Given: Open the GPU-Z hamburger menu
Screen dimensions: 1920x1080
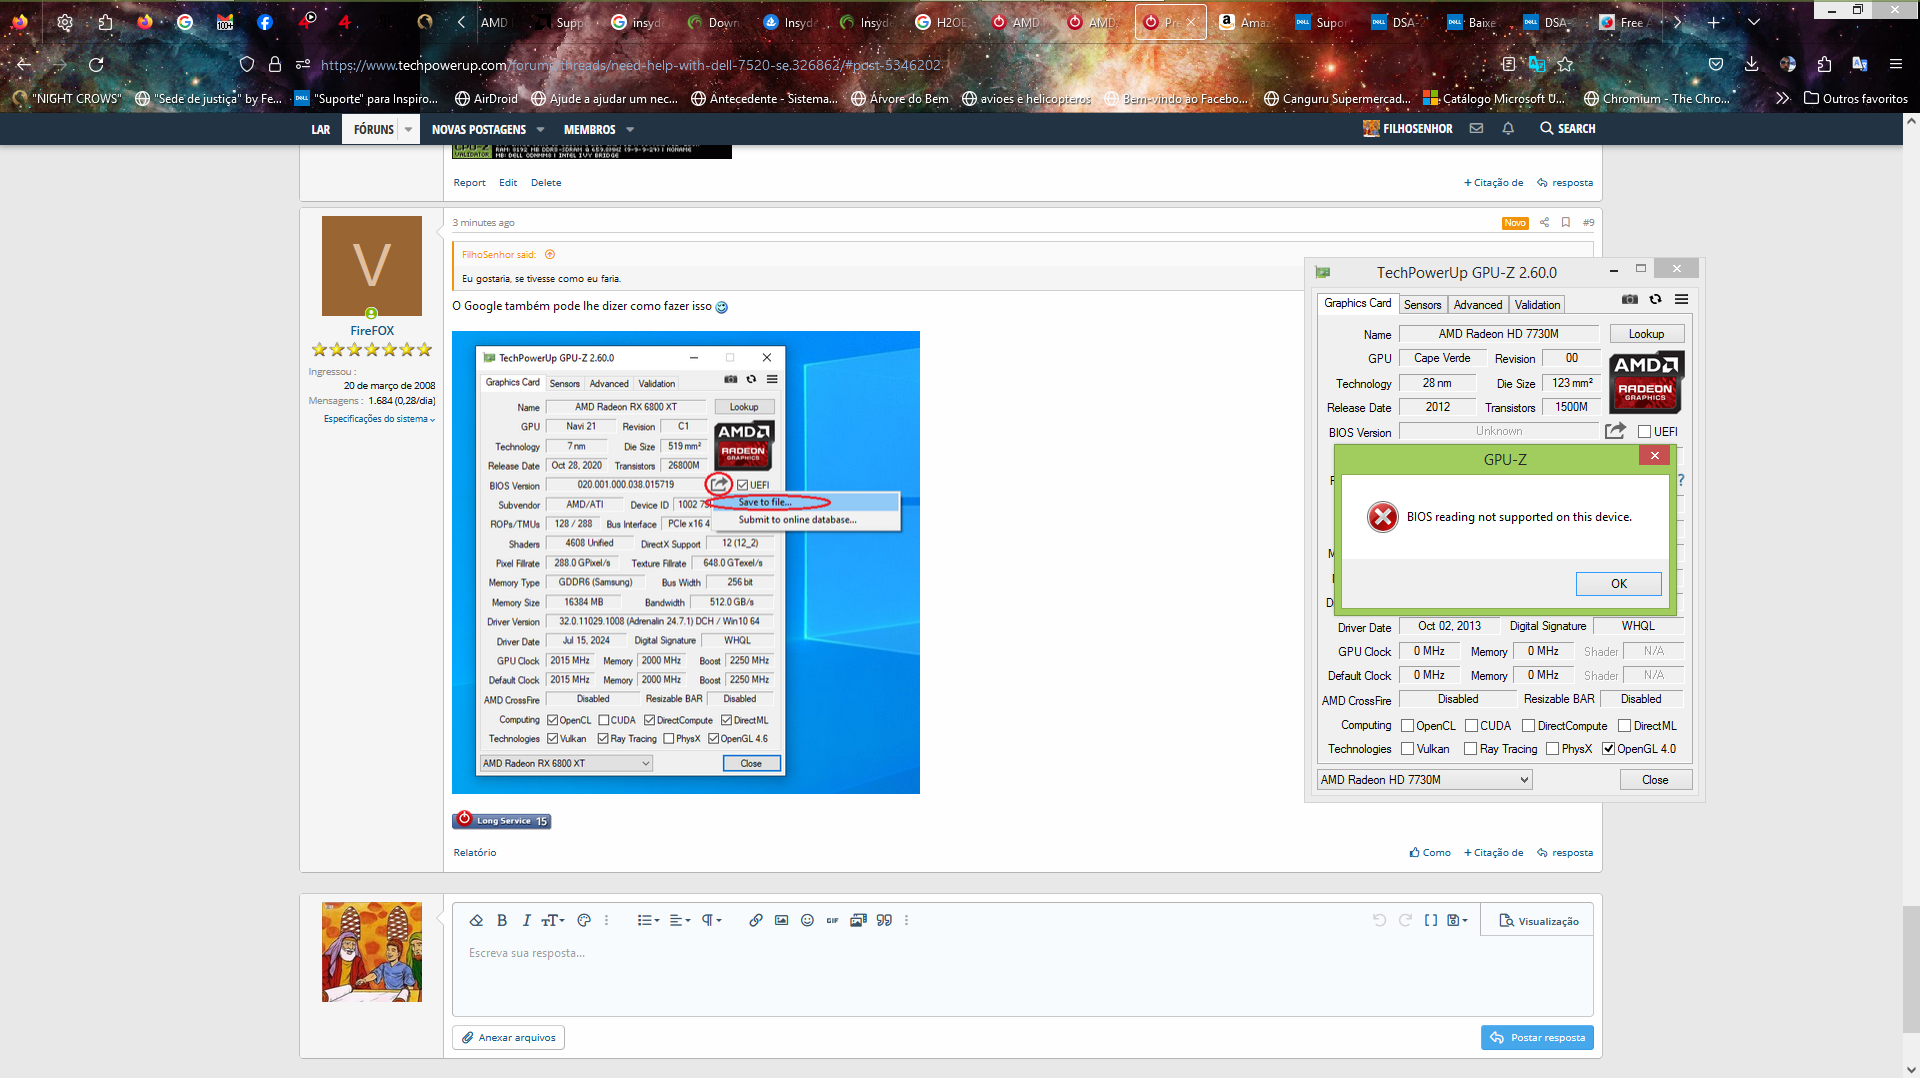Looking at the screenshot, I should pos(1682,299).
